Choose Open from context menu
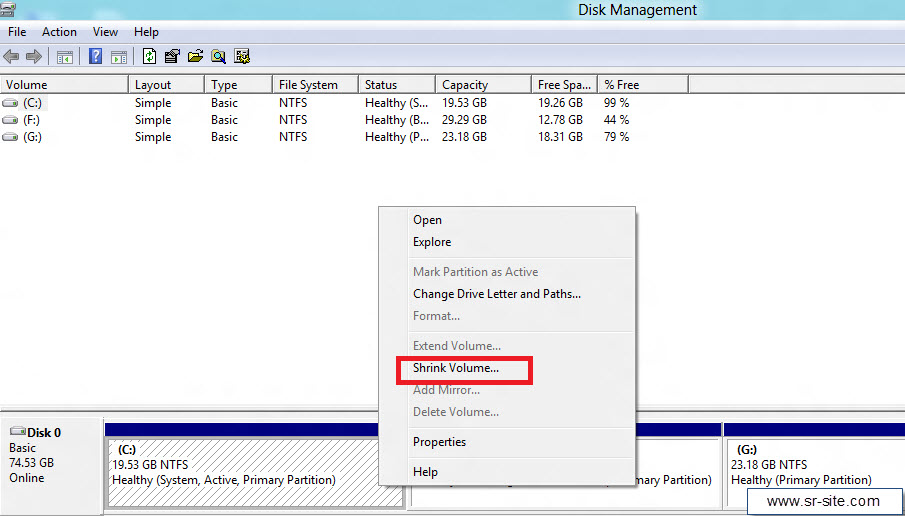The height and width of the screenshot is (516, 905). (427, 220)
